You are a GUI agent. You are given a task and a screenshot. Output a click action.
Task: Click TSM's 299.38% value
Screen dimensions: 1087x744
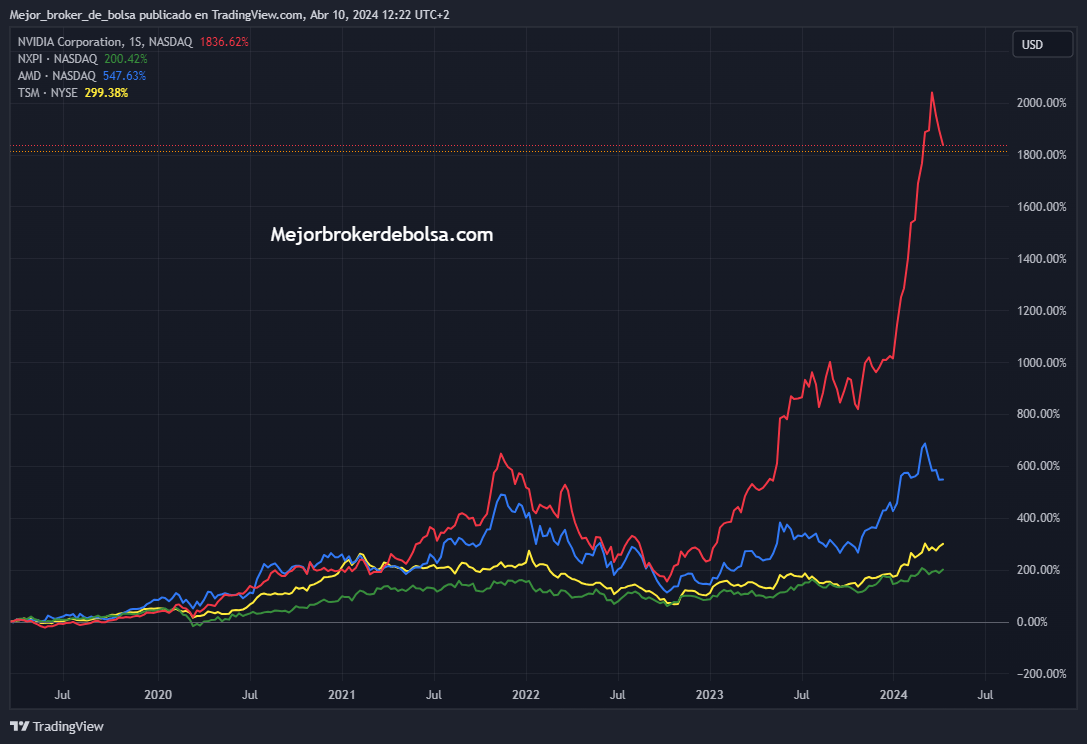(x=106, y=92)
